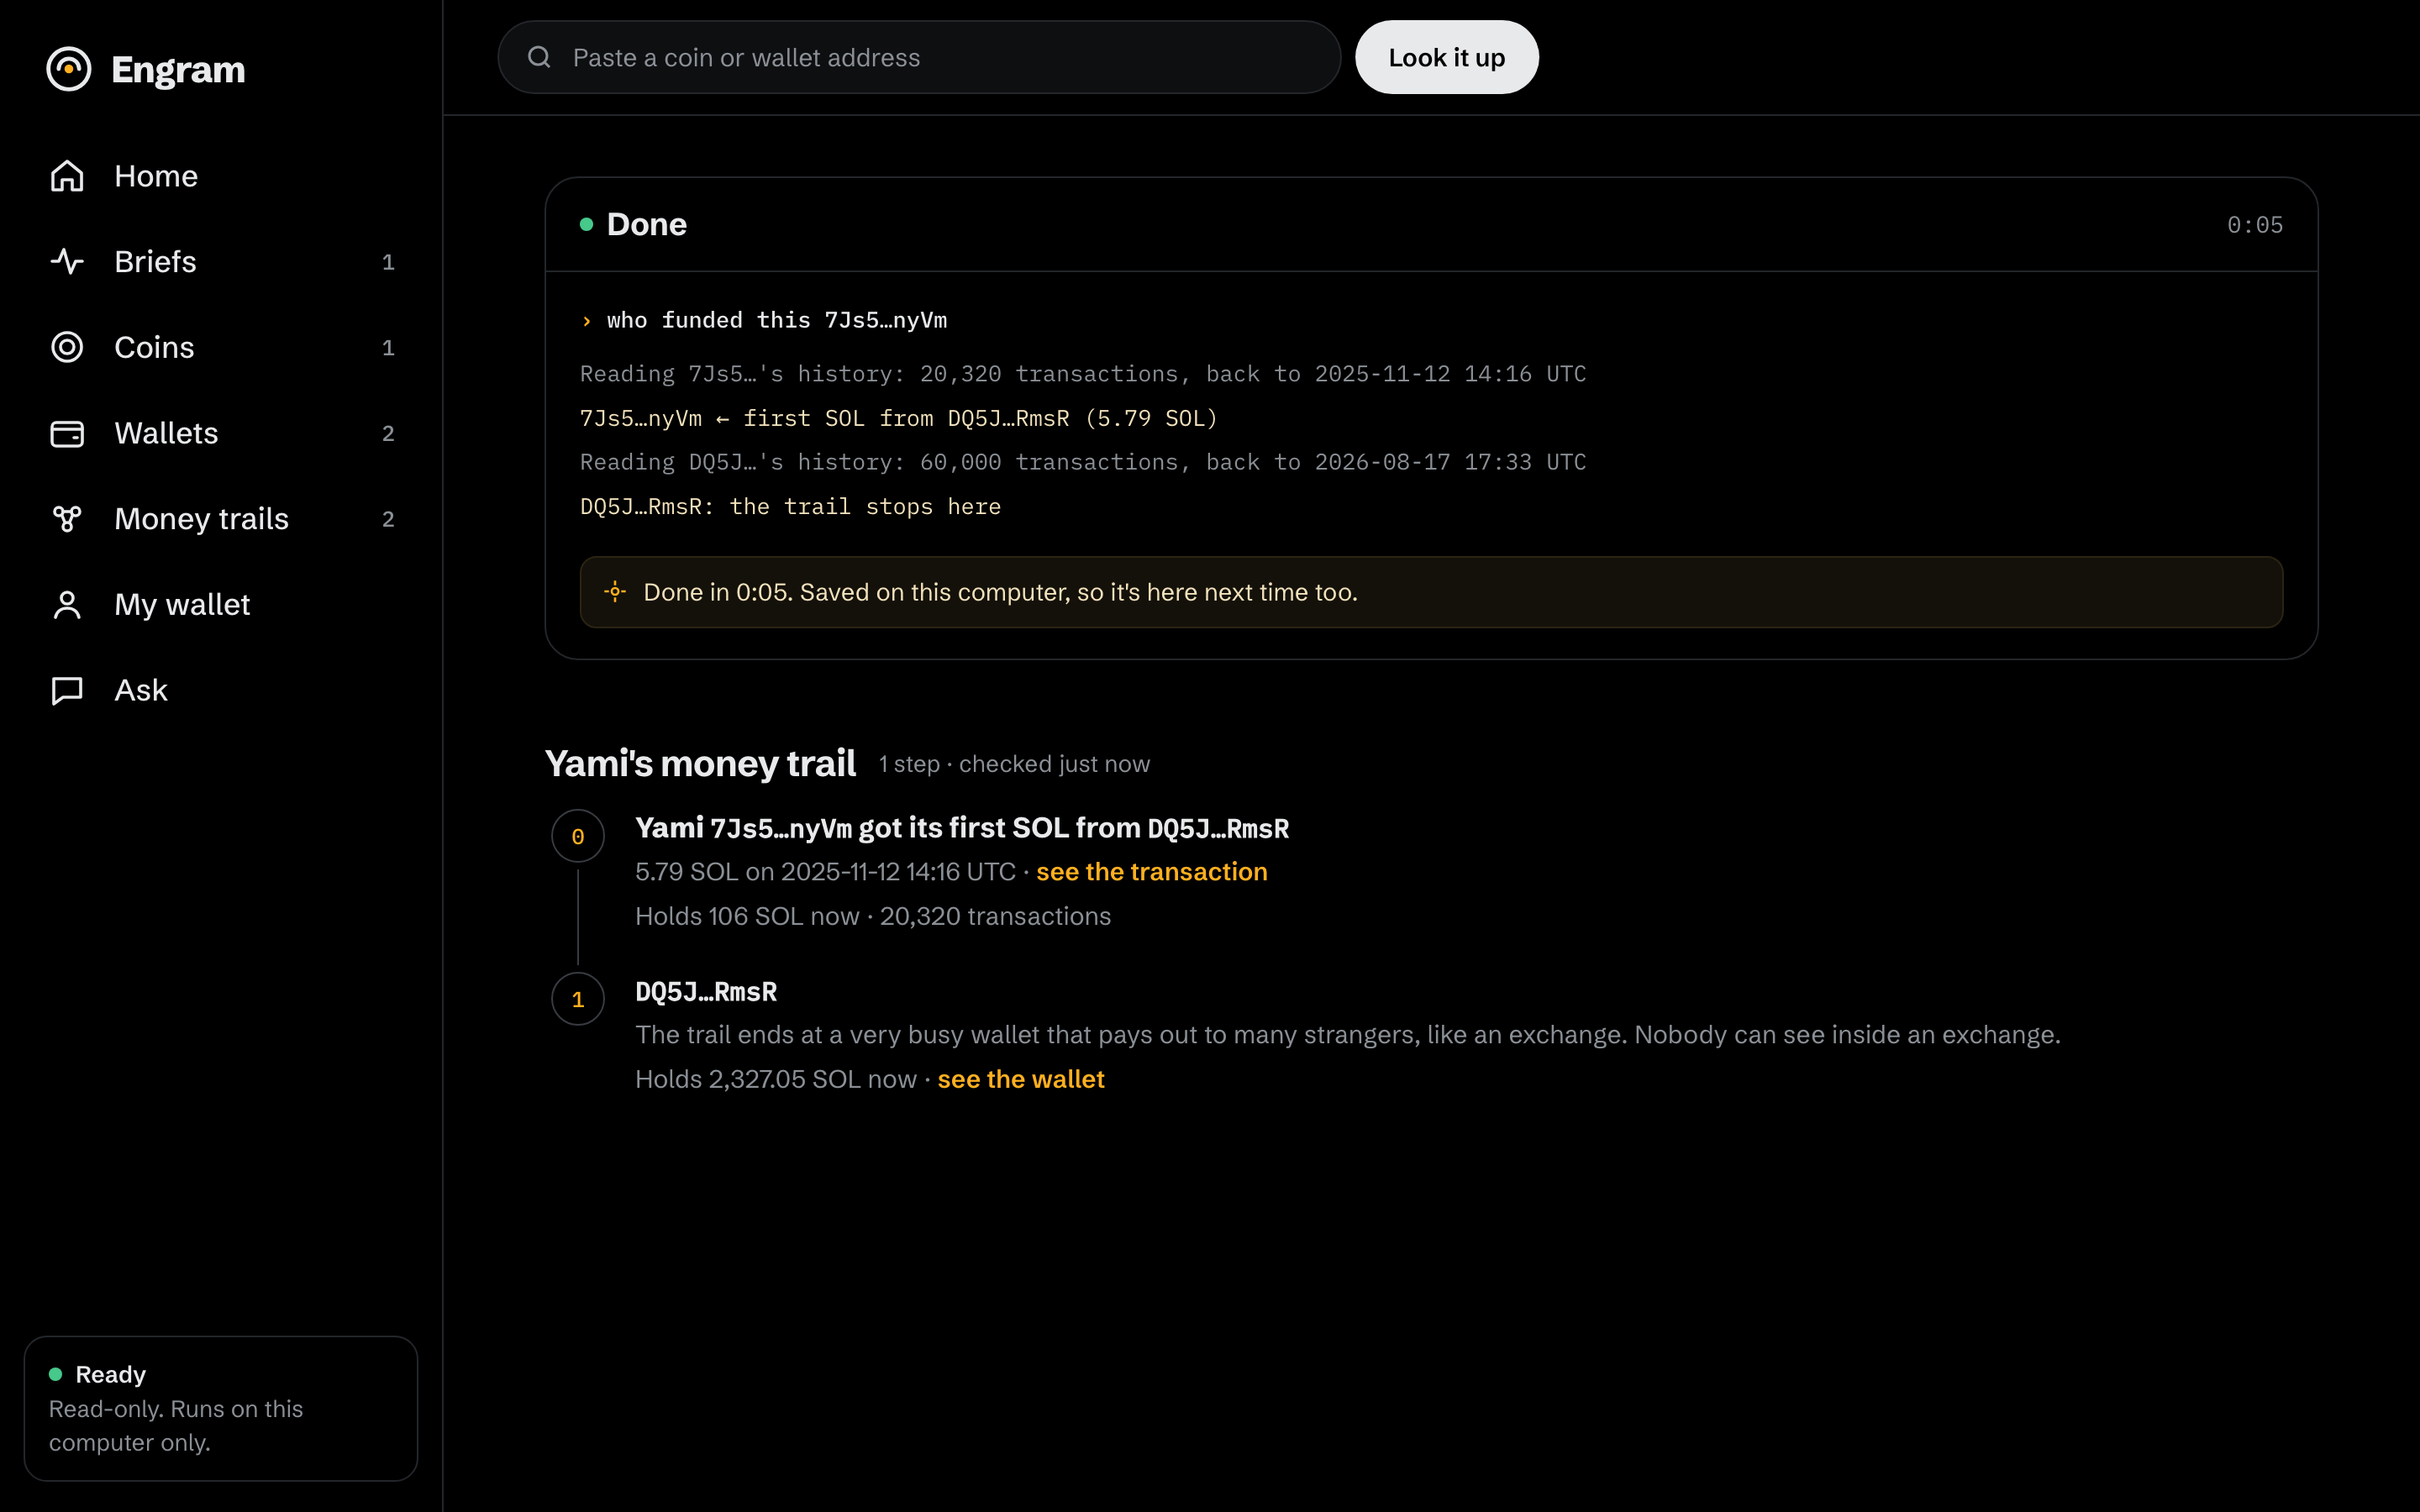Click the Home house icon
2420x1512 pixels.
click(x=67, y=176)
